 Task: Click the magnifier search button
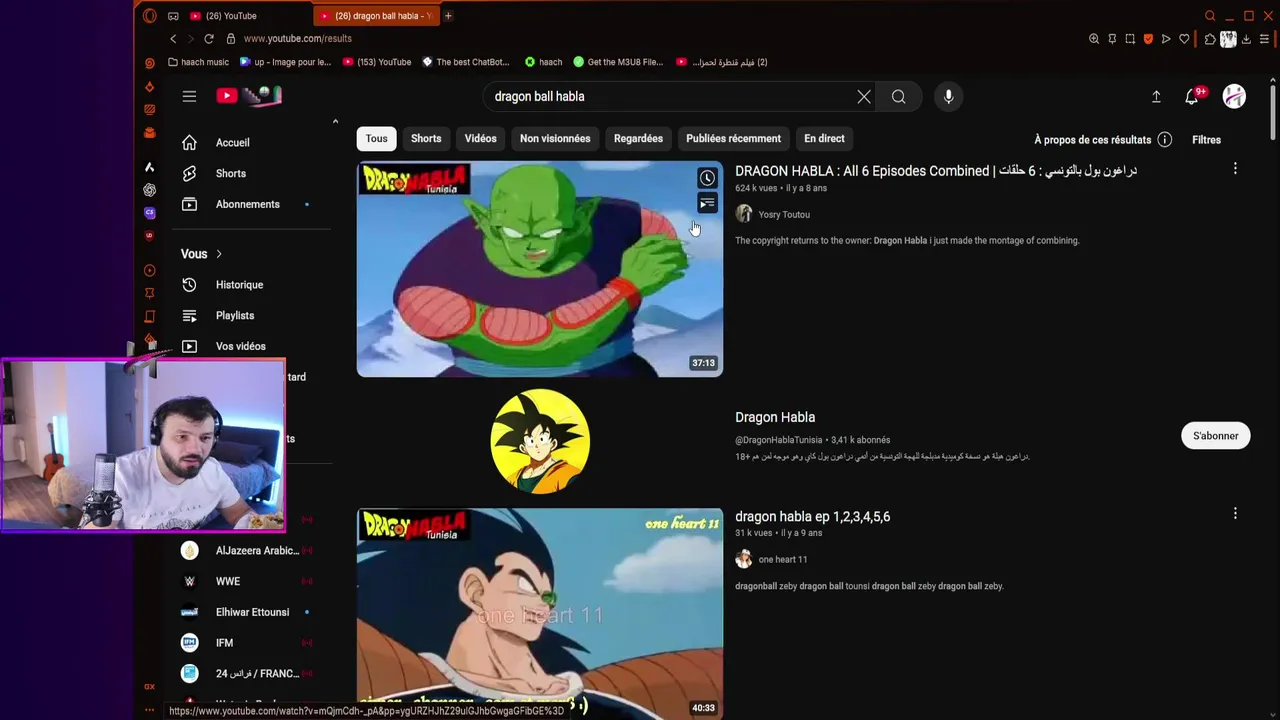tap(899, 97)
